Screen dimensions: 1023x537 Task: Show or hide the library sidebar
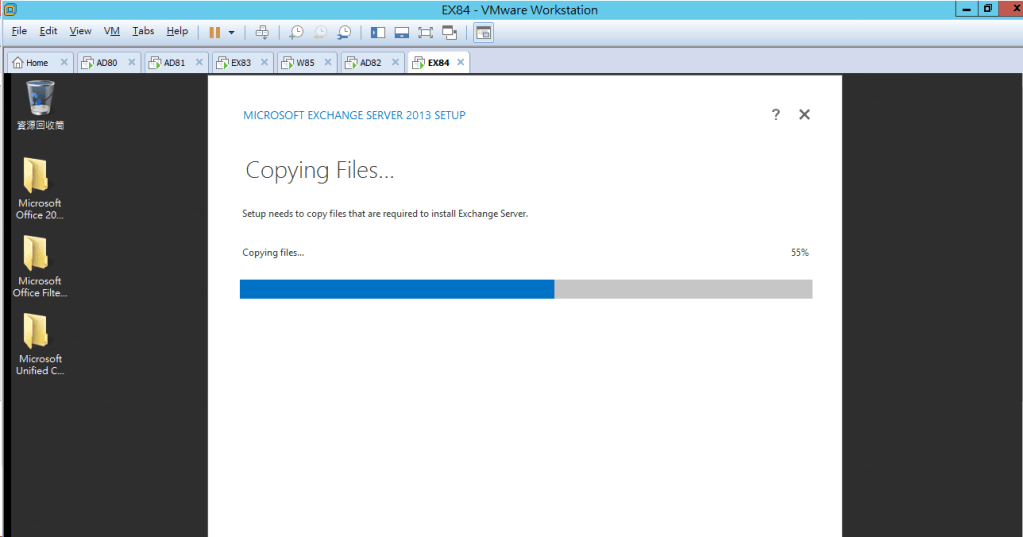coord(377,32)
